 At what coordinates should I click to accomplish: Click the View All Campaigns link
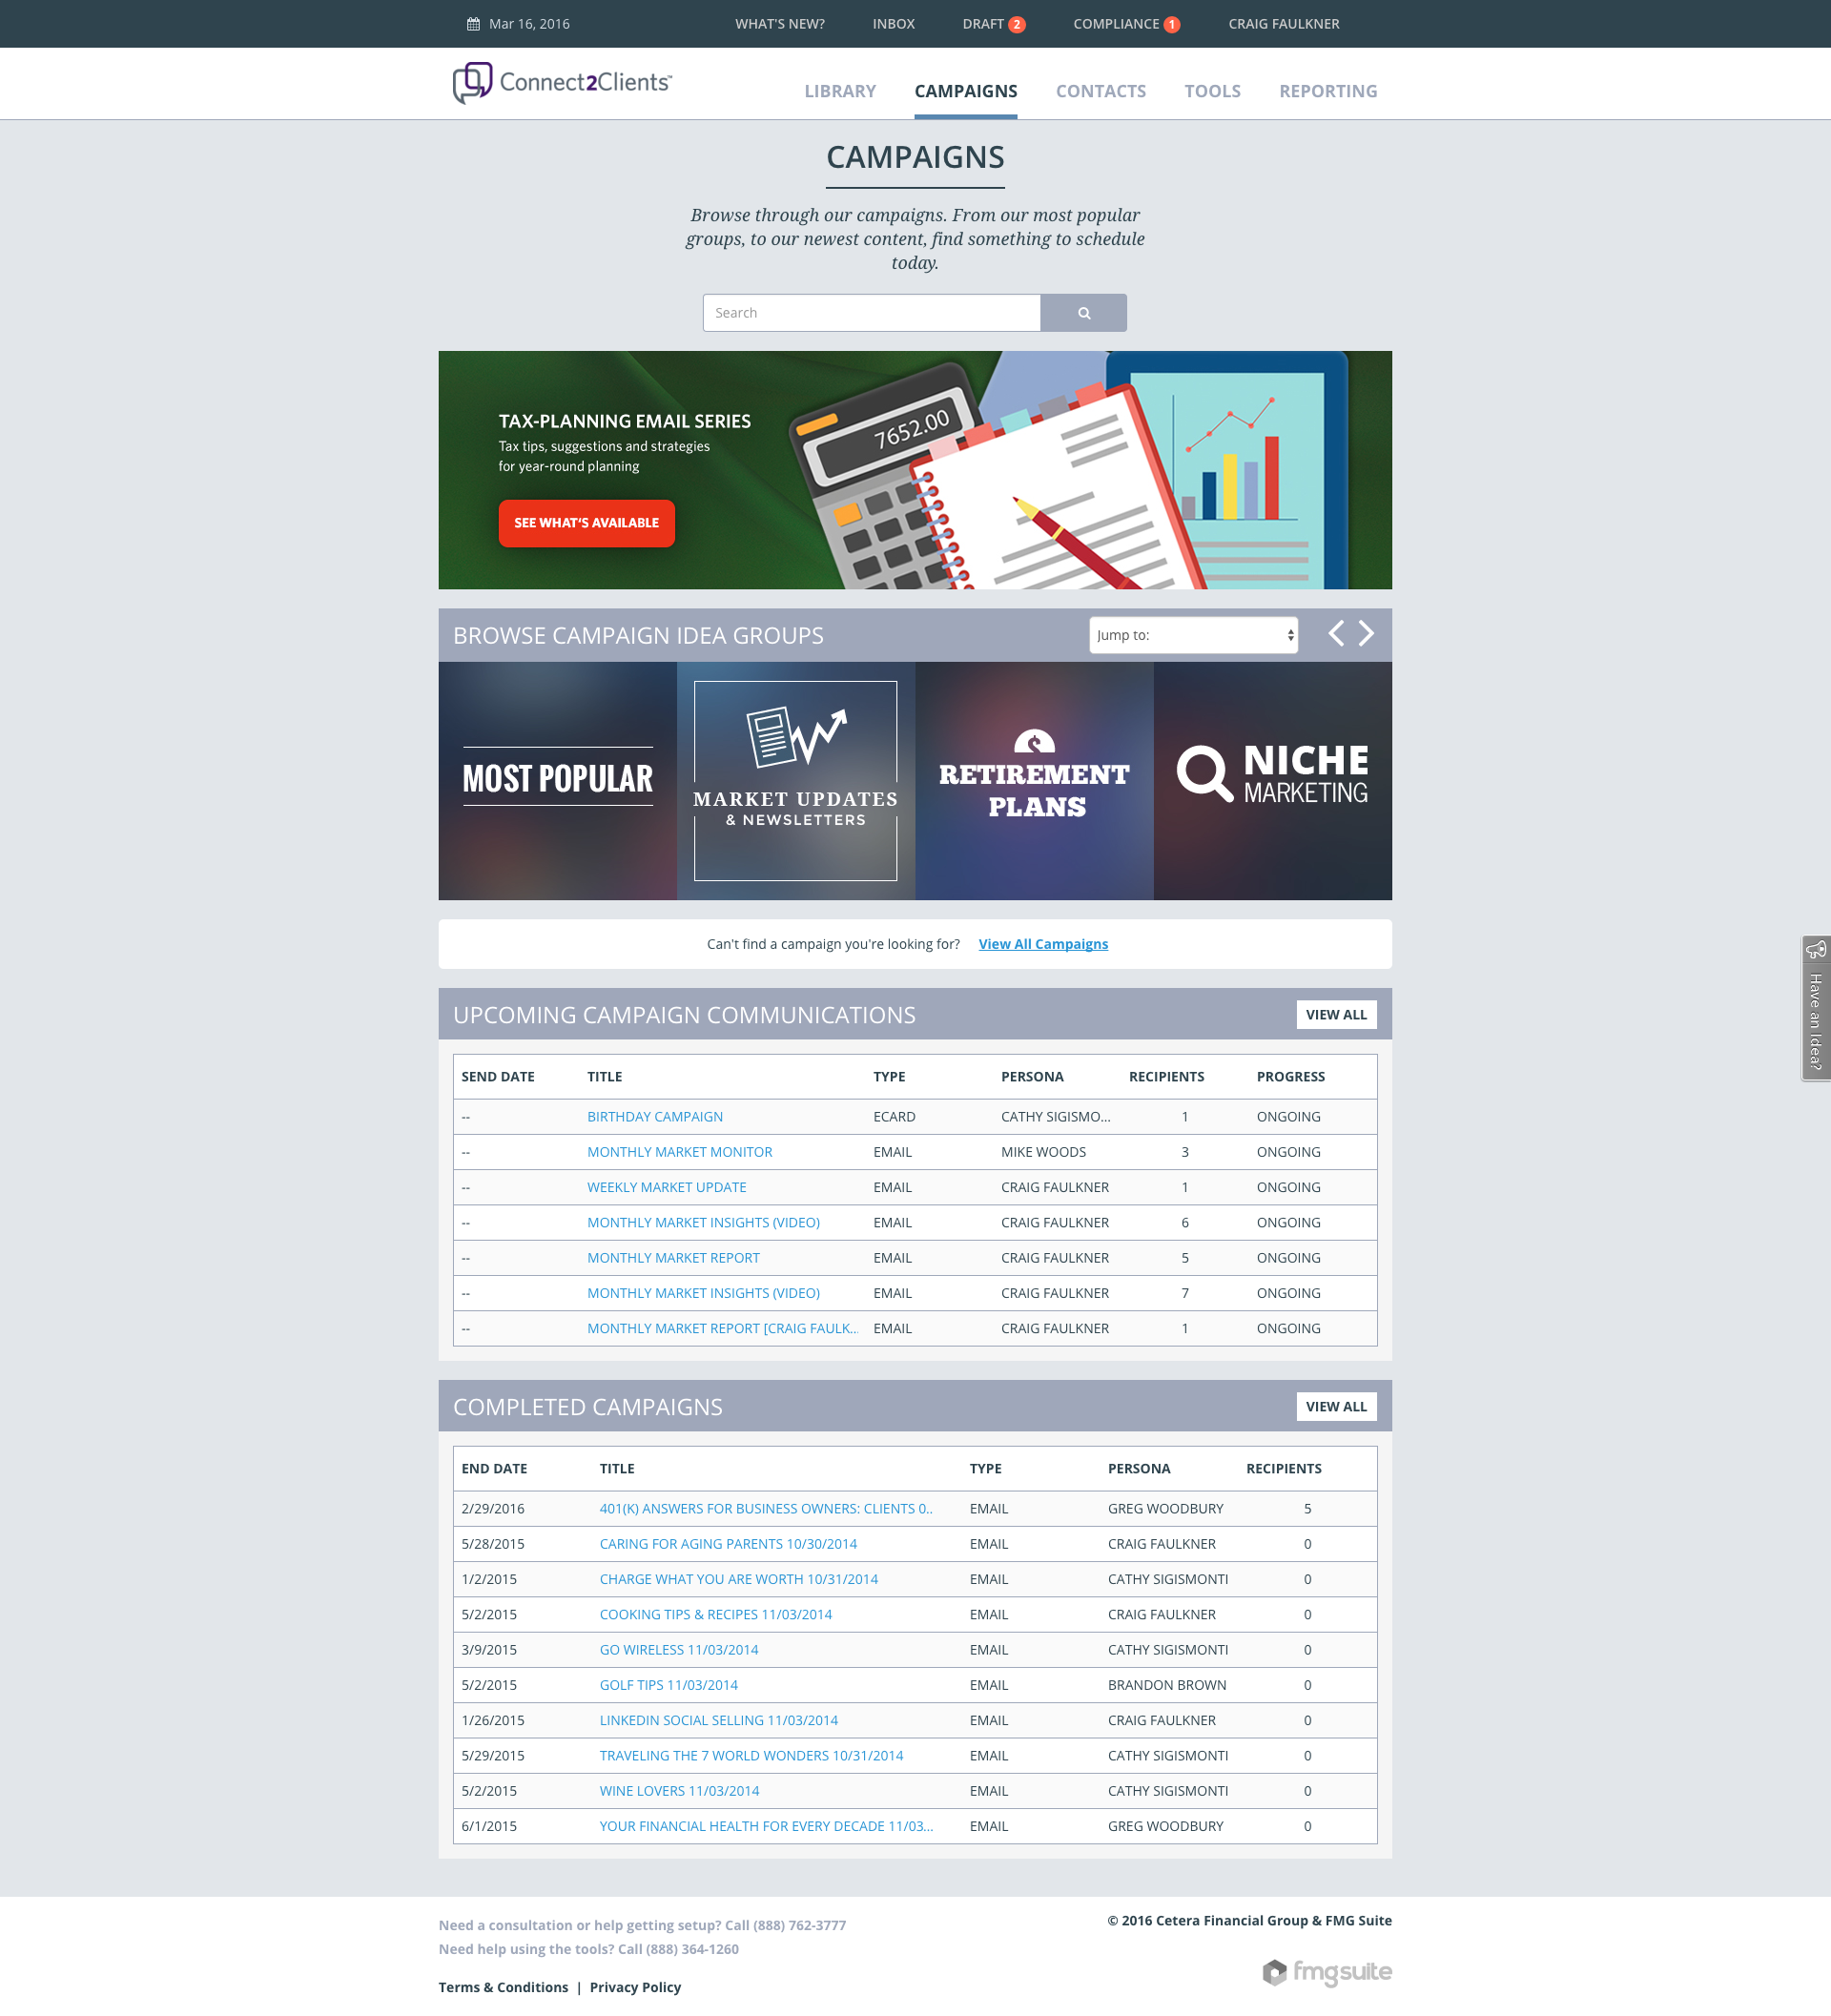(1042, 944)
